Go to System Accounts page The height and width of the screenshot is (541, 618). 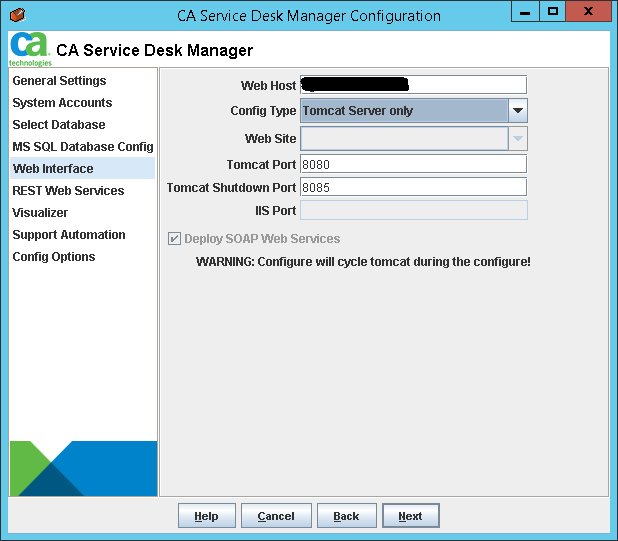click(x=62, y=103)
